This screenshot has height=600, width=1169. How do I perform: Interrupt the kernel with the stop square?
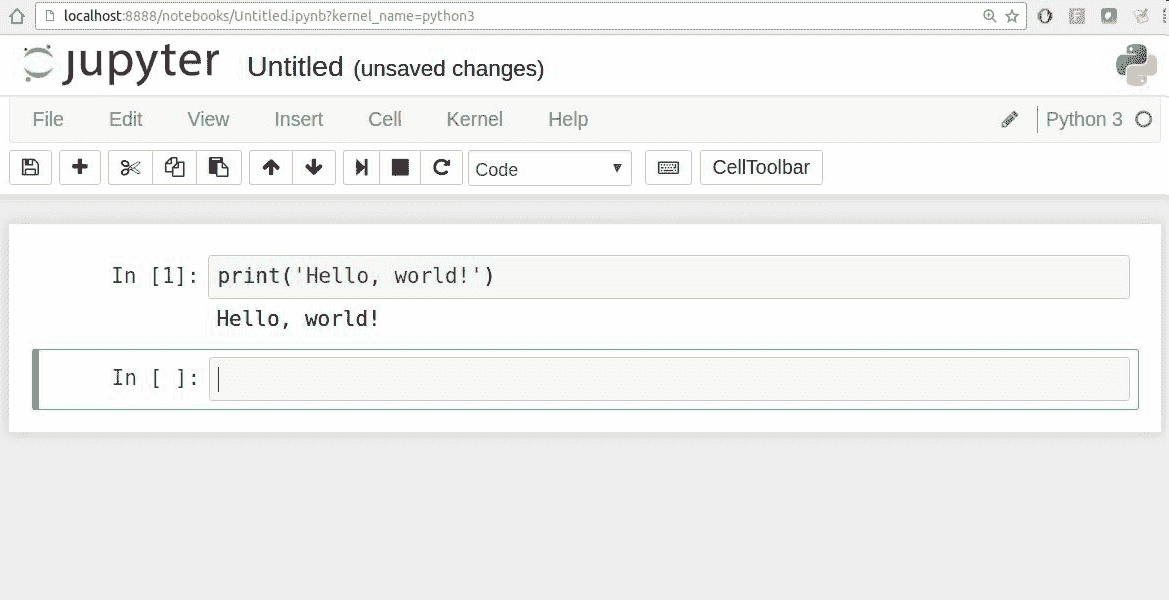click(400, 167)
